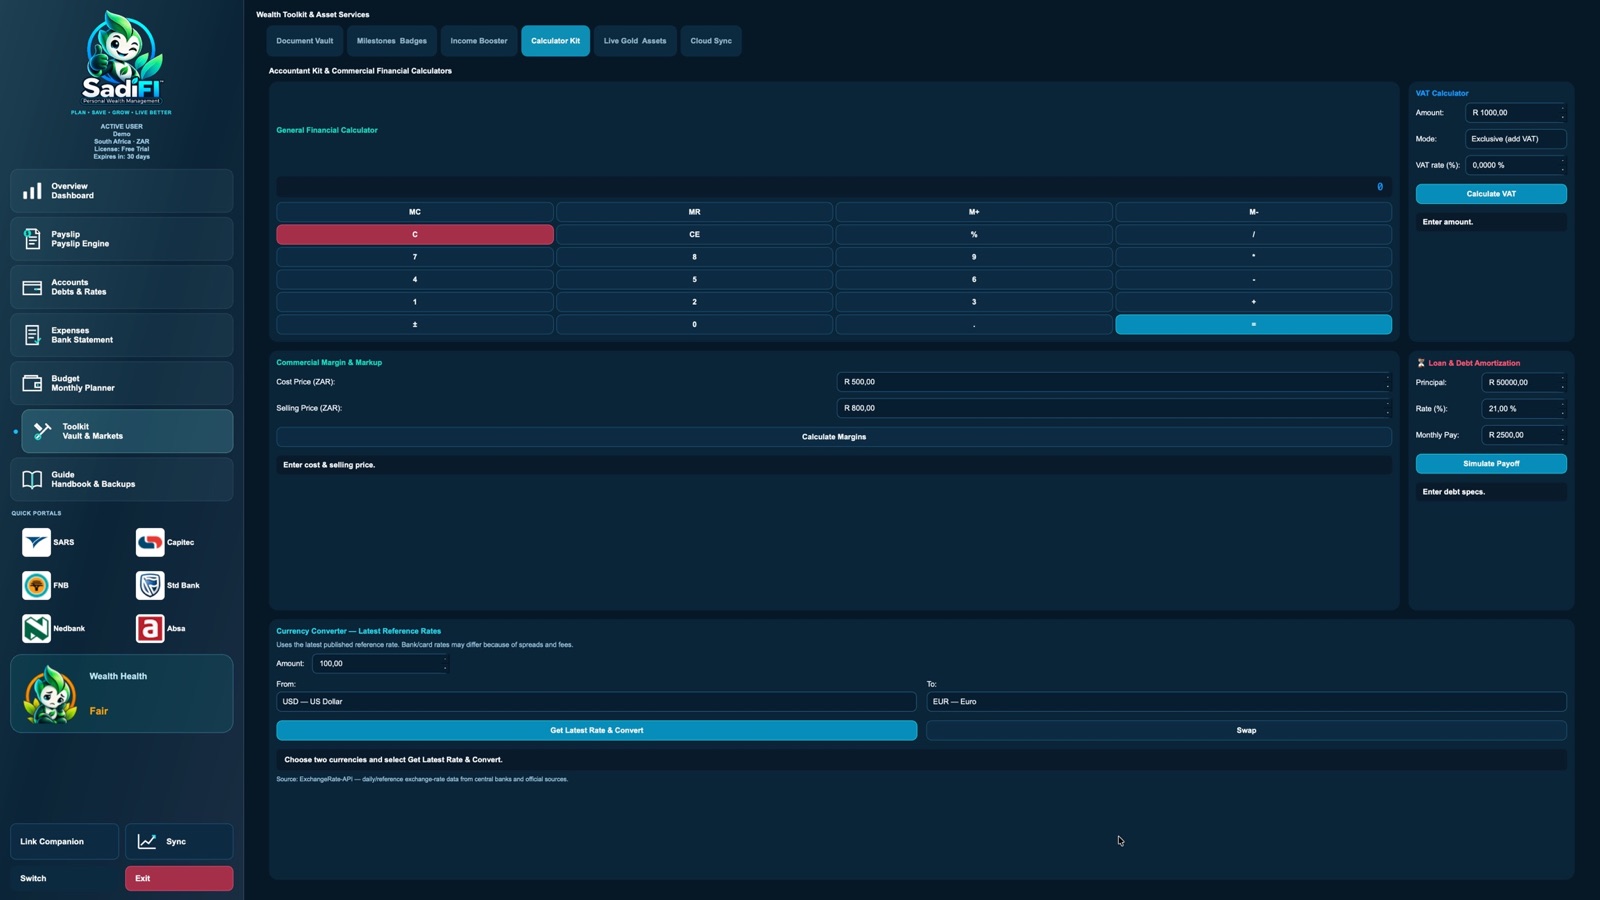Clear the calculator with red C key
The image size is (1600, 900).
tap(415, 234)
